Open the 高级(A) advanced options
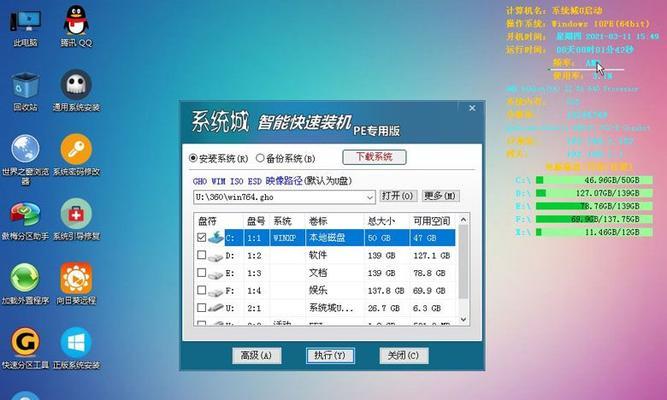Screen dimensions: 667x400 [257, 355]
